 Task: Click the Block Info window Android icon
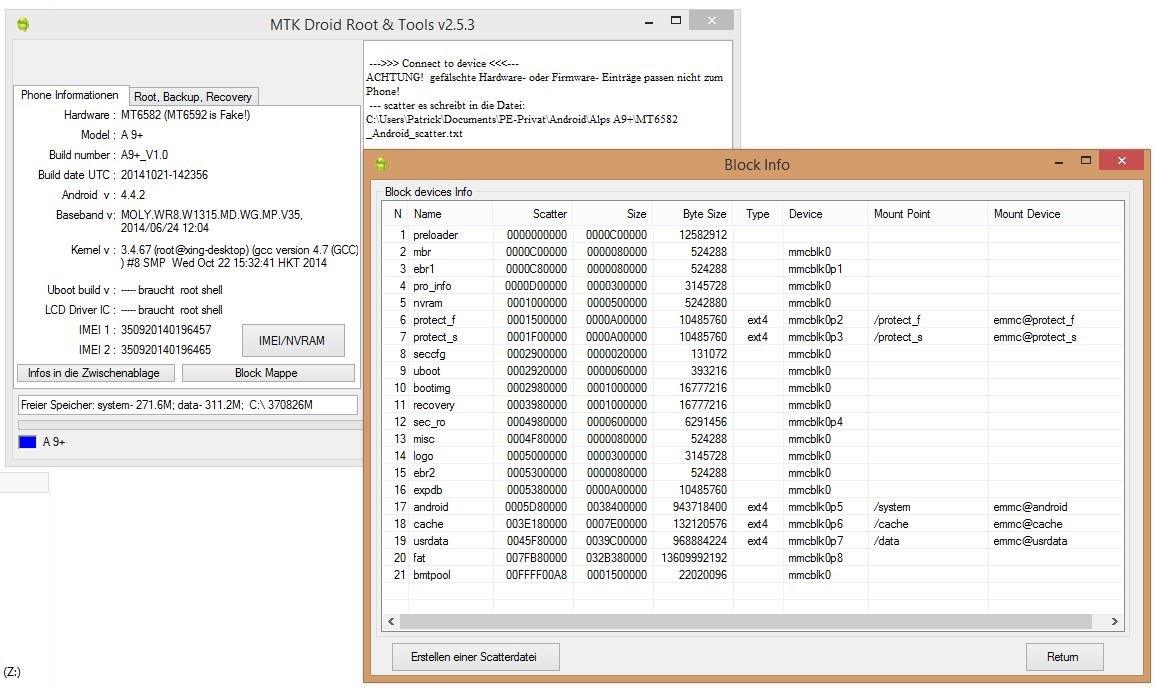tap(381, 164)
